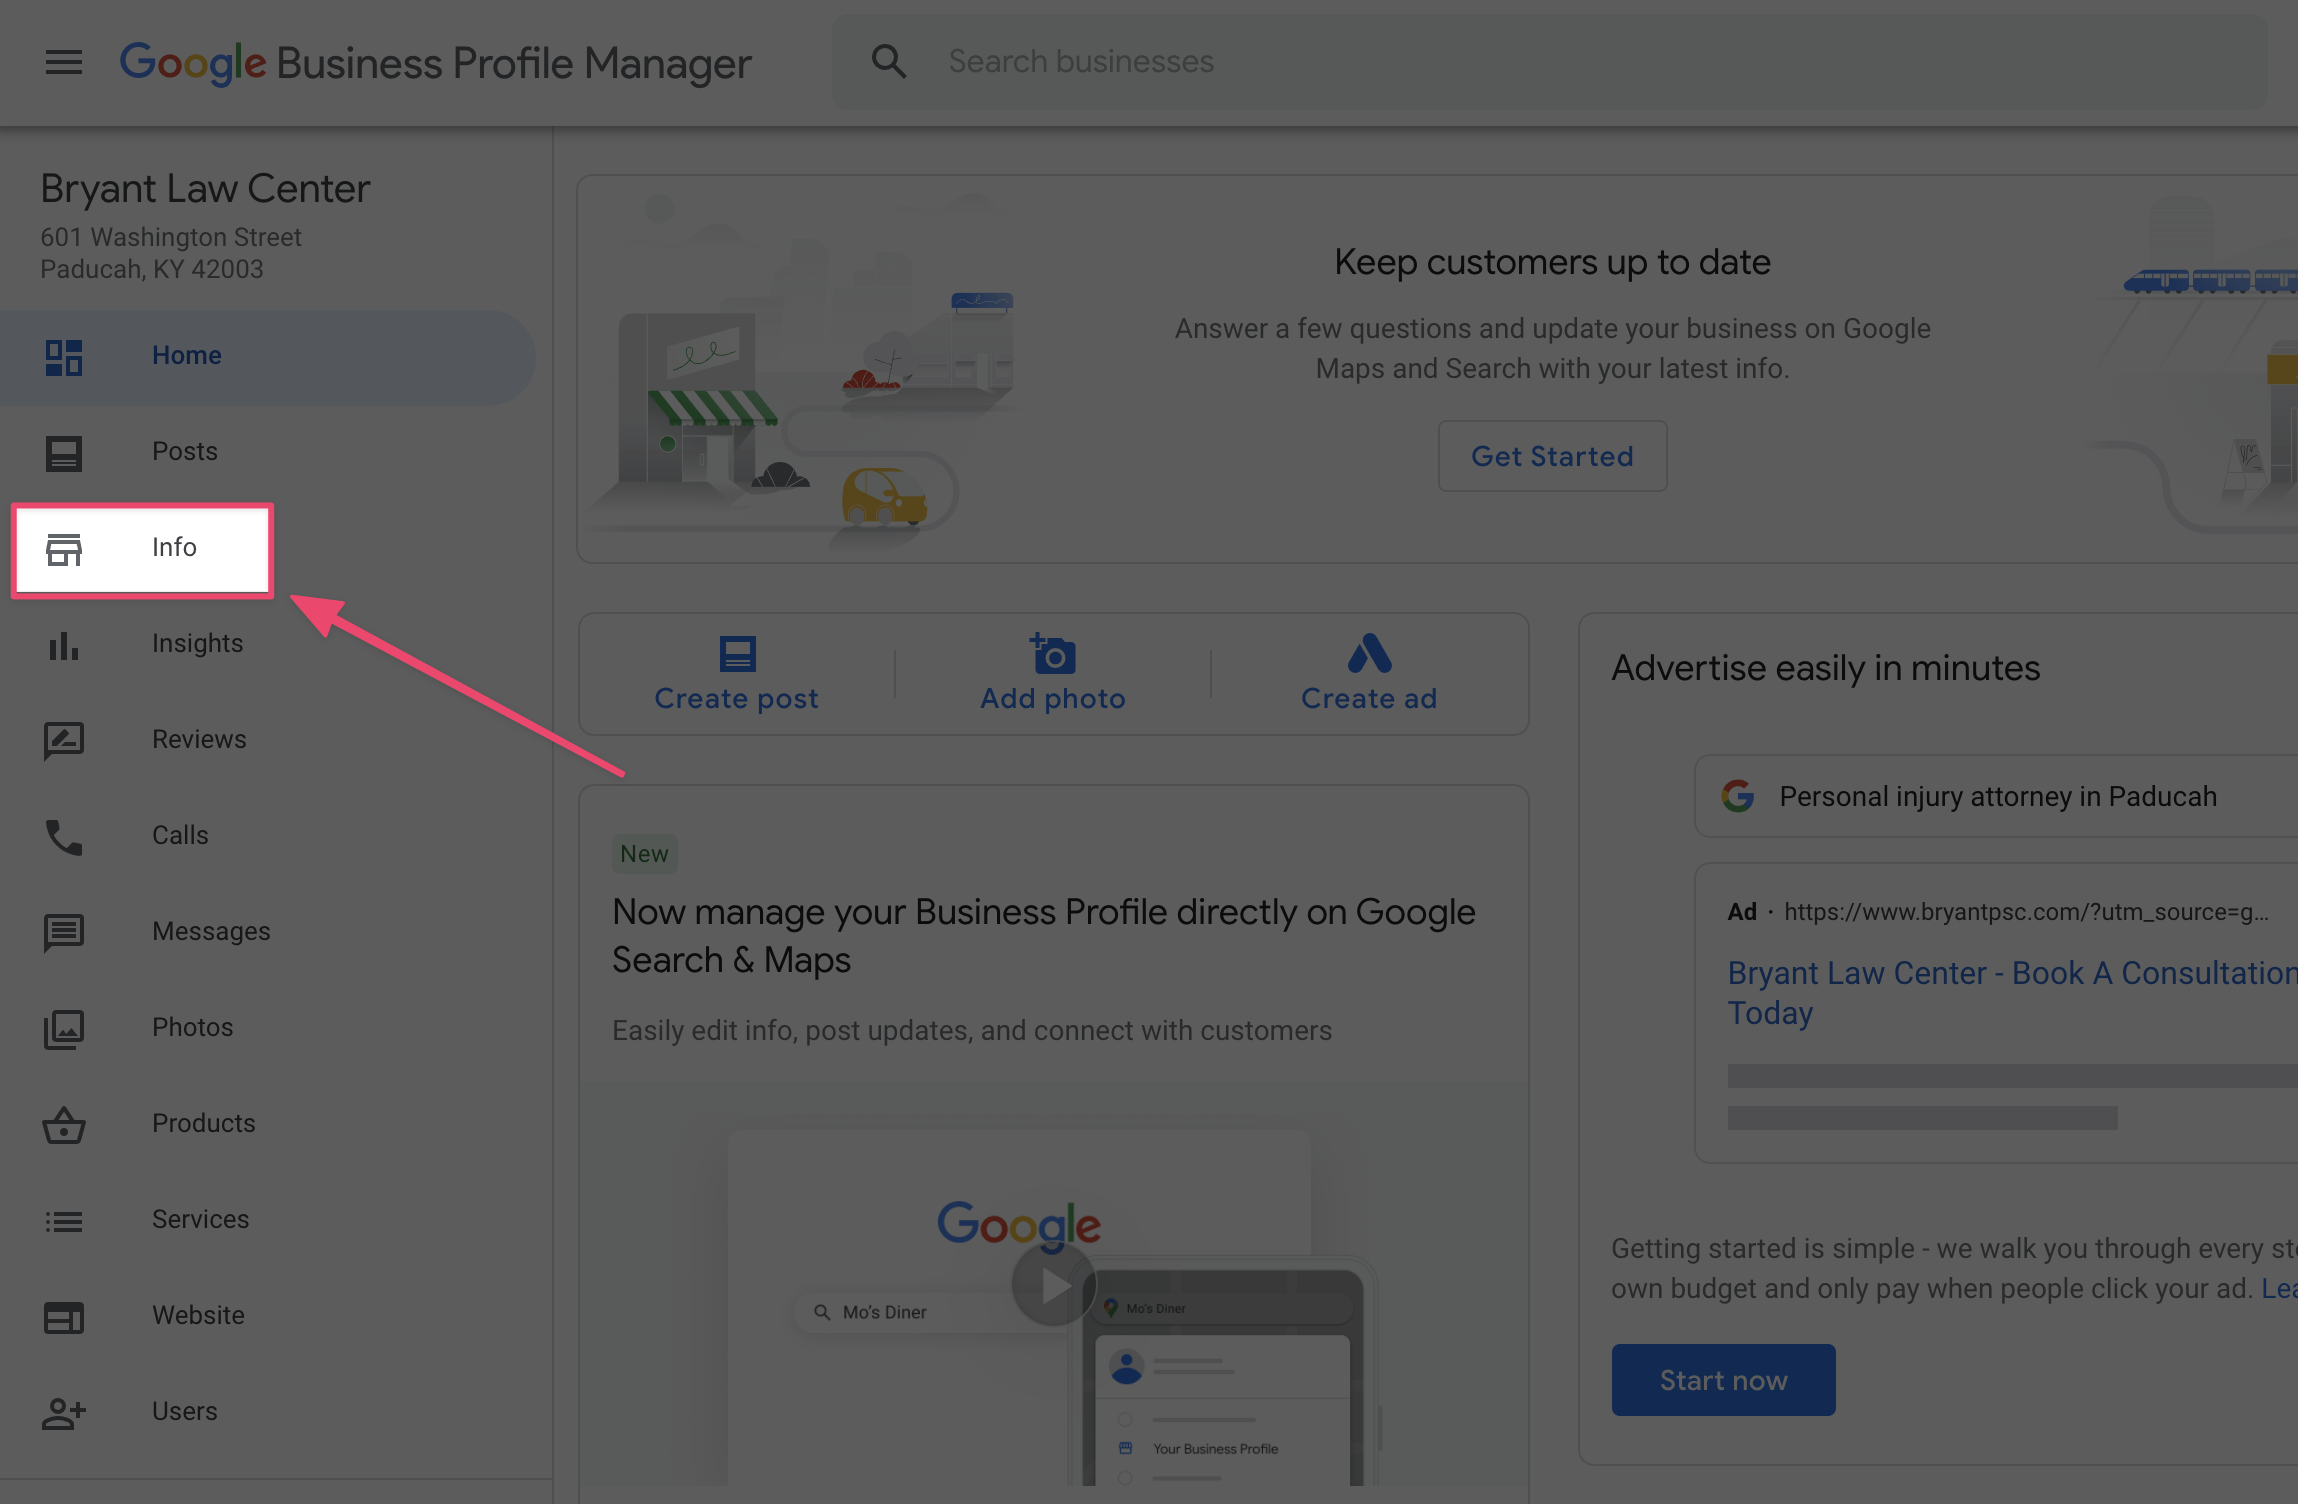Click the Home dashboard icon
This screenshot has height=1504, width=2298.
pos(64,357)
